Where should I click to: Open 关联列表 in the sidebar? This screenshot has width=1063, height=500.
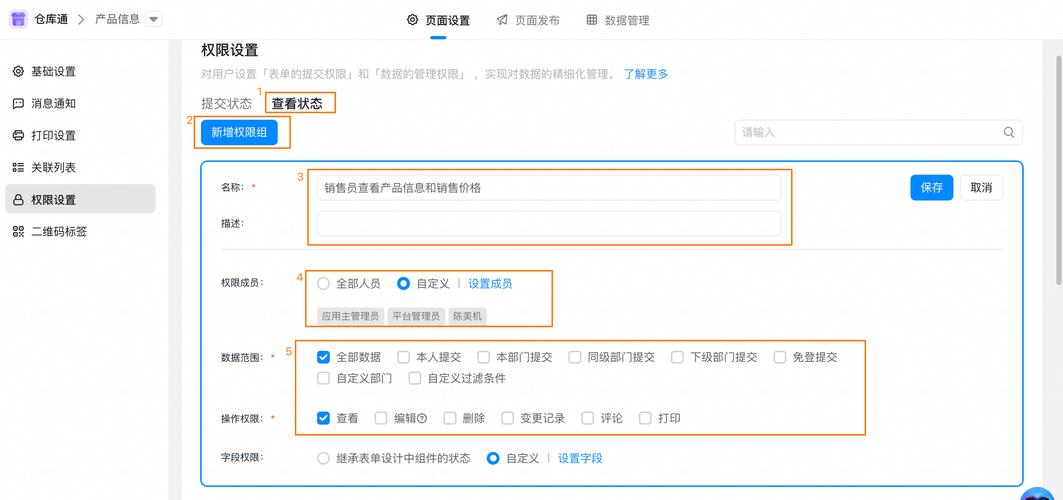tap(53, 168)
